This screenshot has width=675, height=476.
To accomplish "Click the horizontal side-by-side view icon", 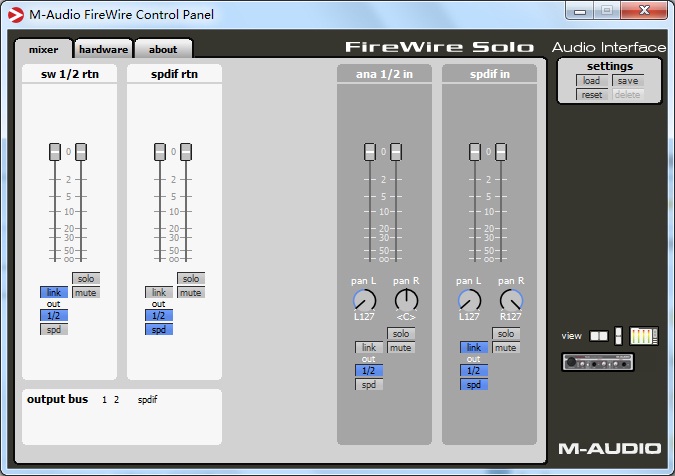I will [599, 336].
